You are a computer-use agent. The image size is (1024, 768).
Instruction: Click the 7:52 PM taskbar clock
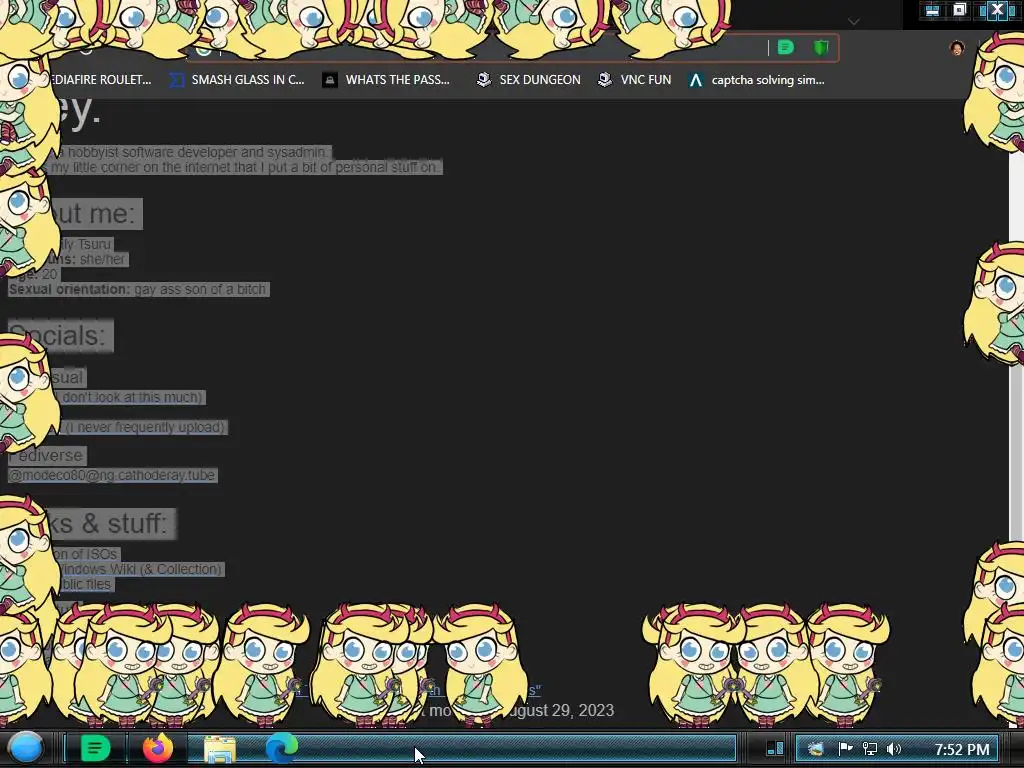(962, 749)
